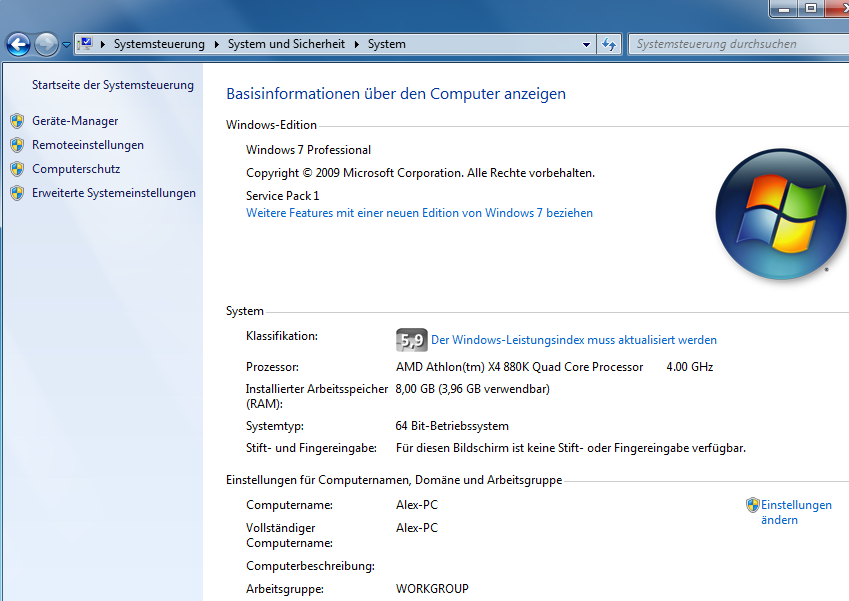Open Erweiterte Systemeinstellungen link
This screenshot has width=849, height=601.
coord(114,193)
